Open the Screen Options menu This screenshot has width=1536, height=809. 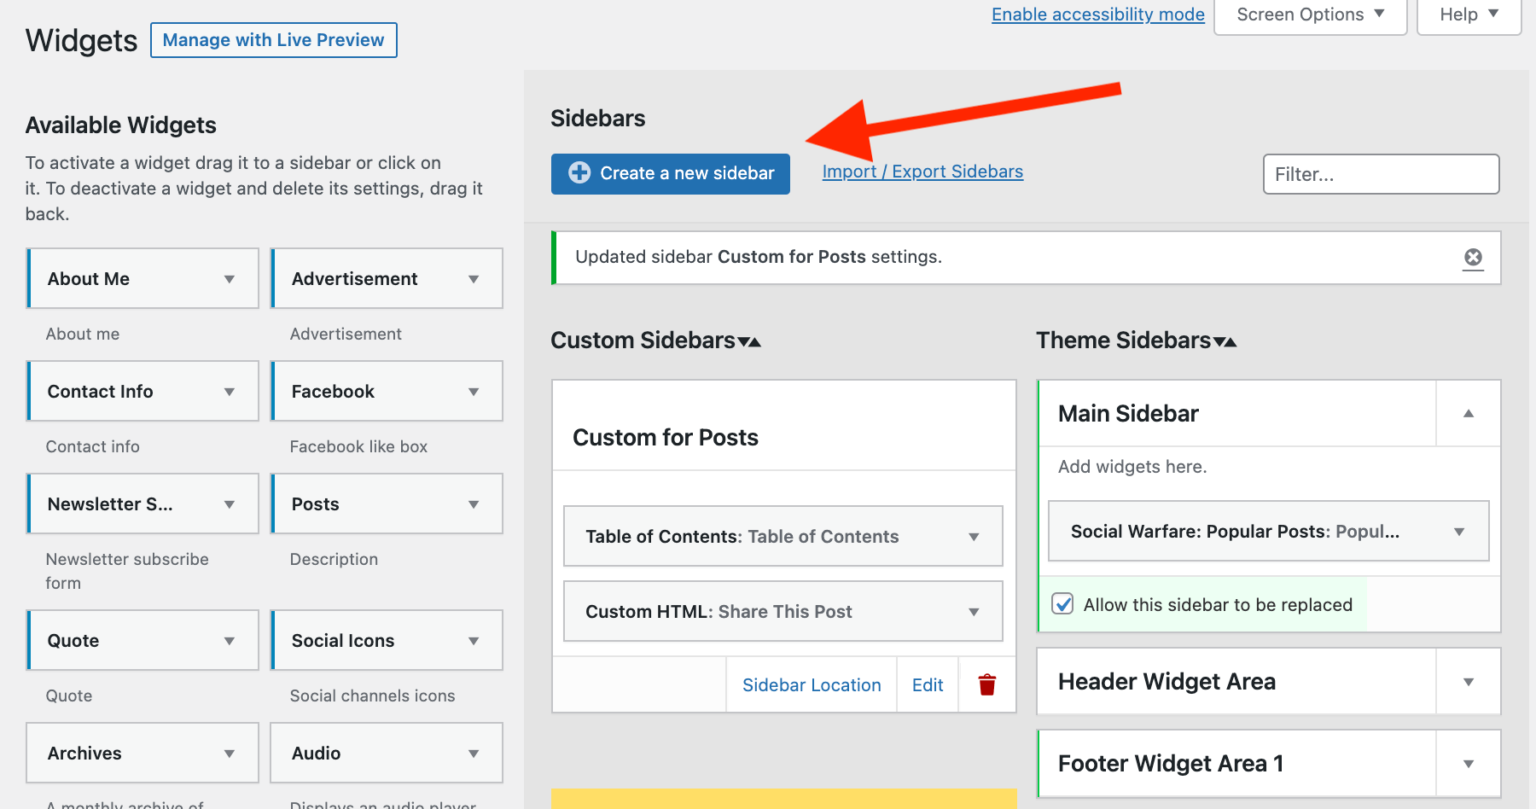pyautogui.click(x=1310, y=14)
